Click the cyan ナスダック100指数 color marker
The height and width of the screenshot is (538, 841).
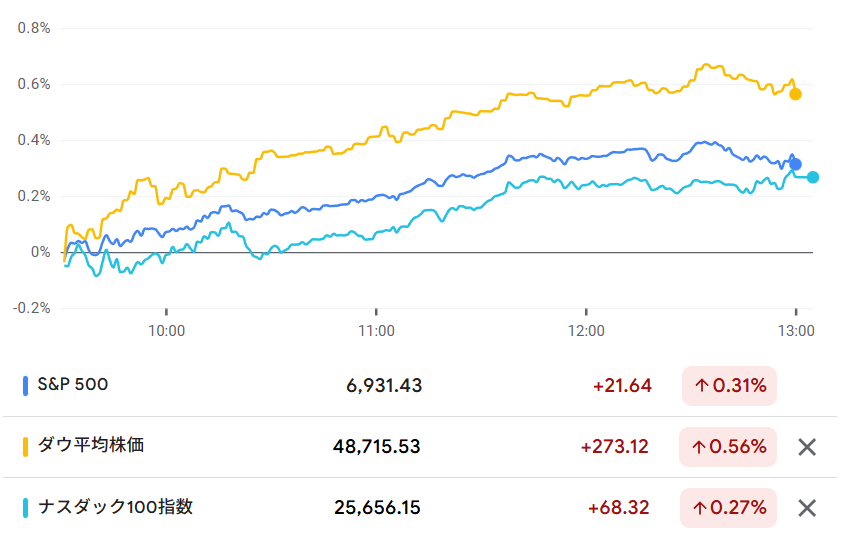(x=26, y=507)
